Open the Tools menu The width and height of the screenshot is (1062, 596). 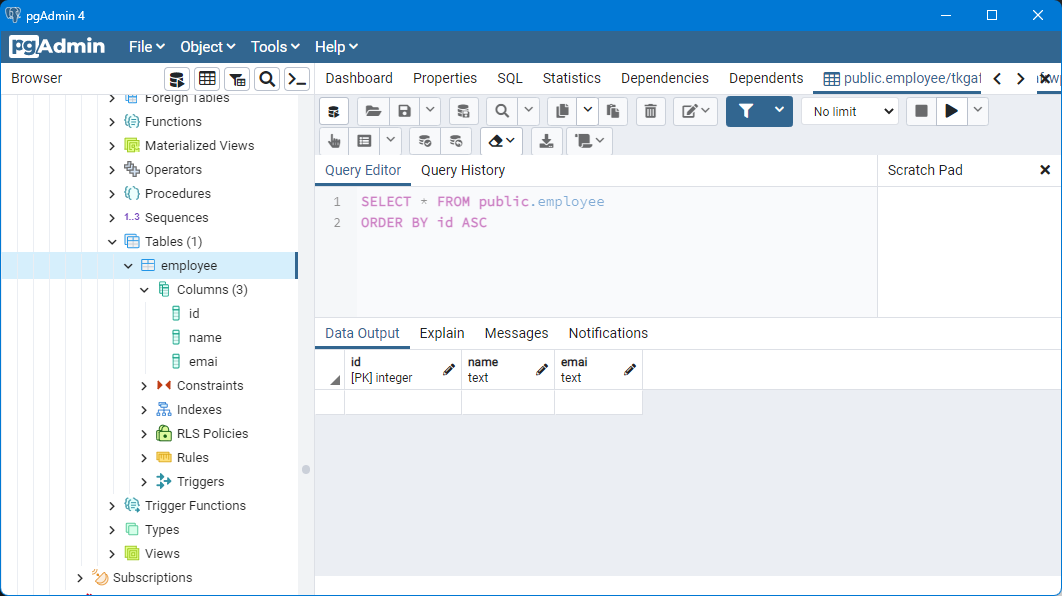click(x=275, y=47)
